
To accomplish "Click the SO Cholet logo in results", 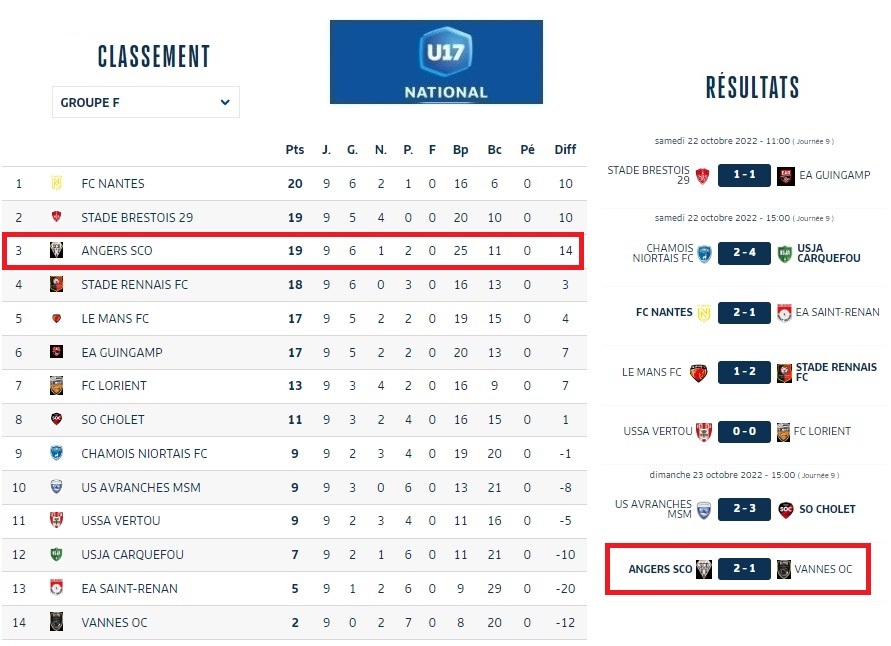I will click(785, 509).
